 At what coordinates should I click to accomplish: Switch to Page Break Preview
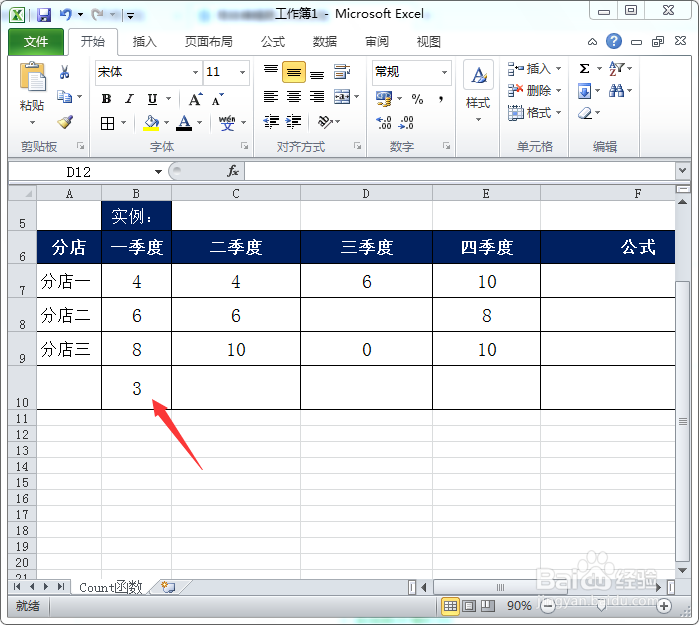[488, 606]
